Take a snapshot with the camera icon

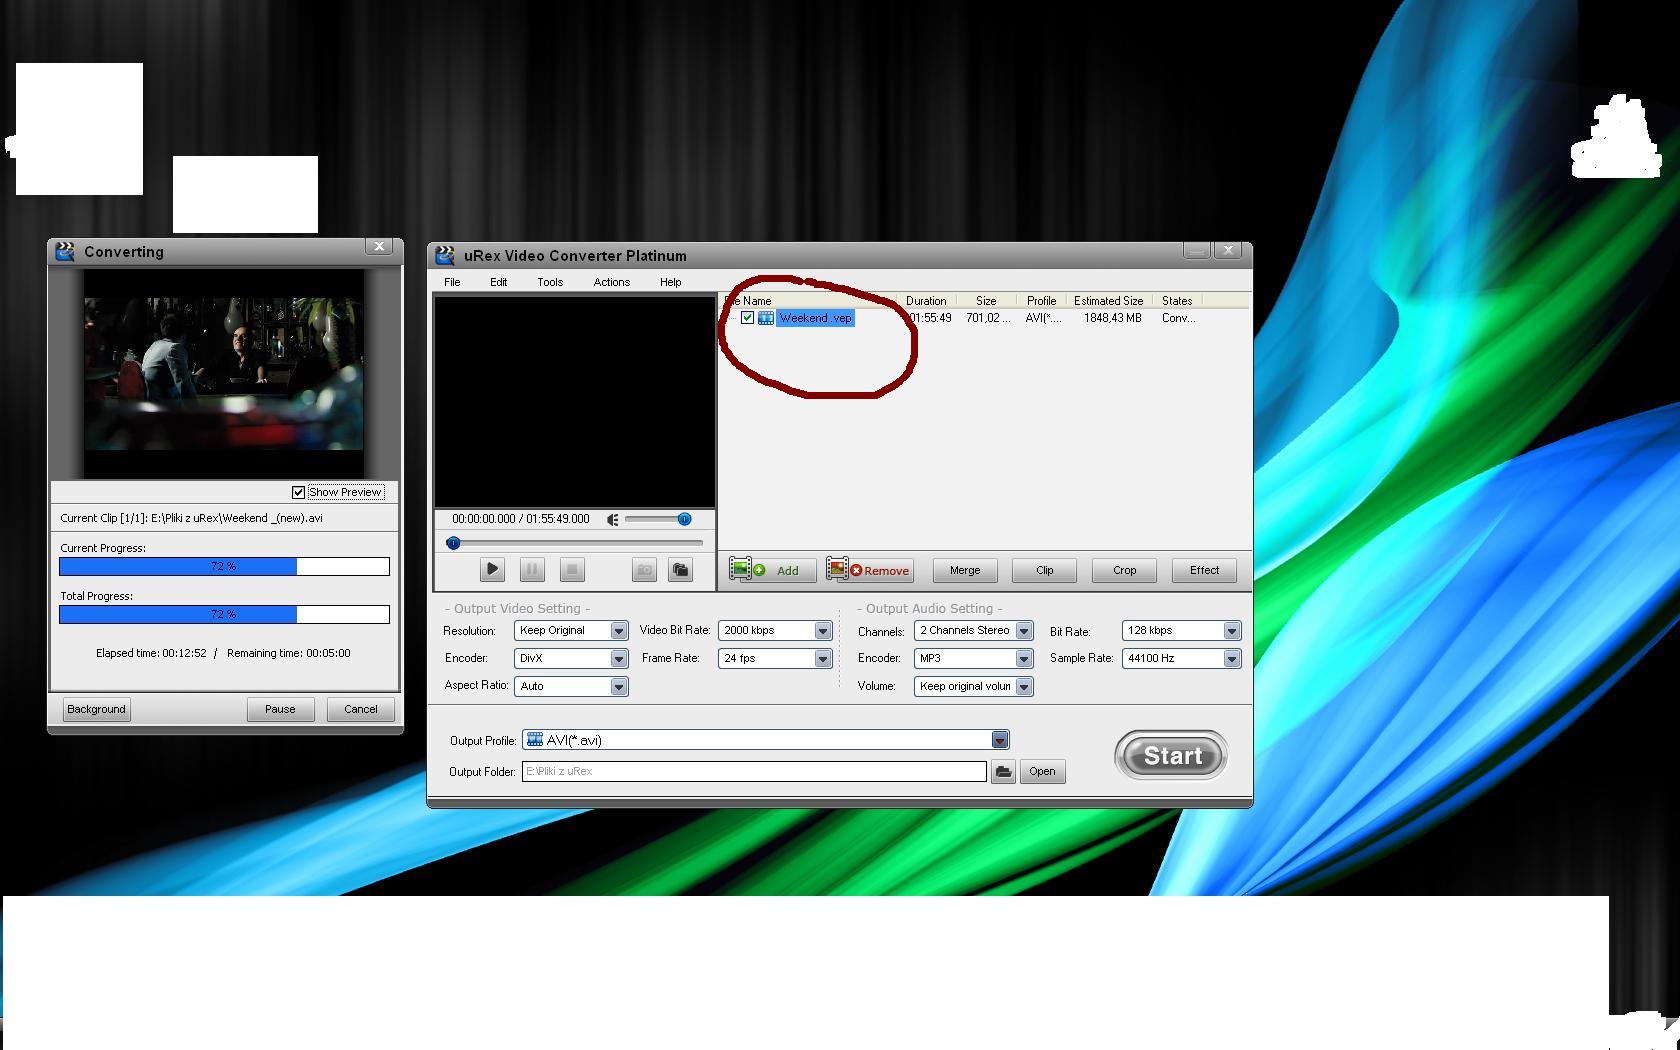tap(644, 570)
